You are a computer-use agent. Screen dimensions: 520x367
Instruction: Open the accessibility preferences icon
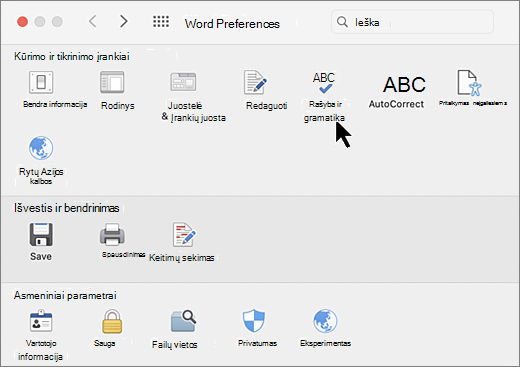point(469,83)
